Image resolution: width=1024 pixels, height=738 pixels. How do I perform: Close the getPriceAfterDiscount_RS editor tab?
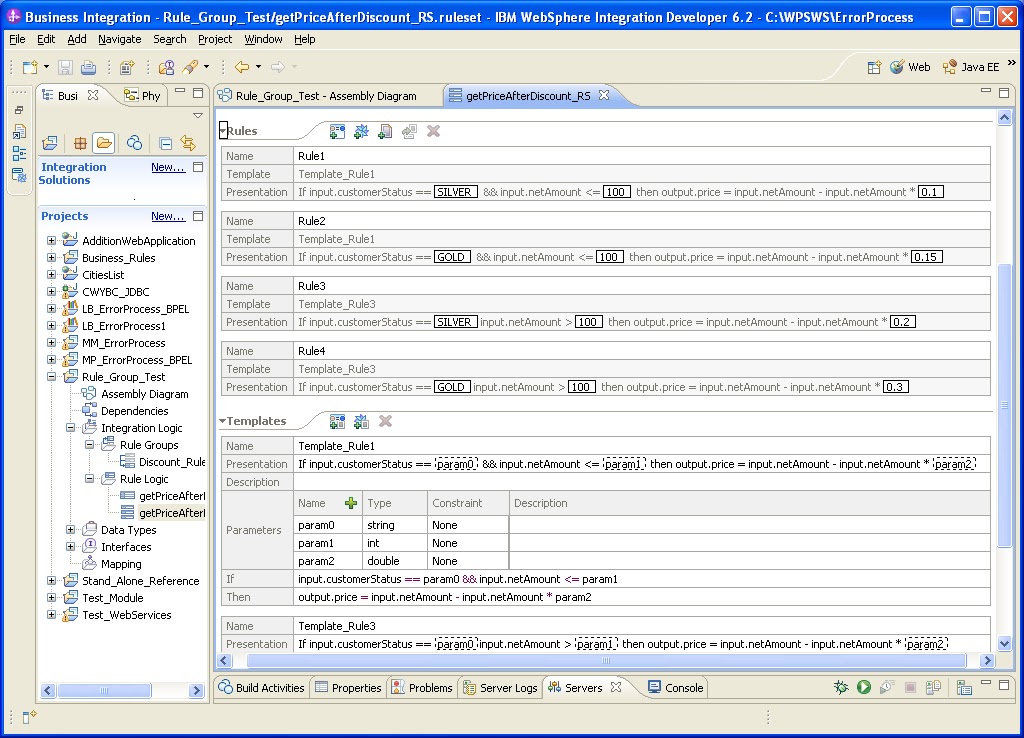point(604,95)
